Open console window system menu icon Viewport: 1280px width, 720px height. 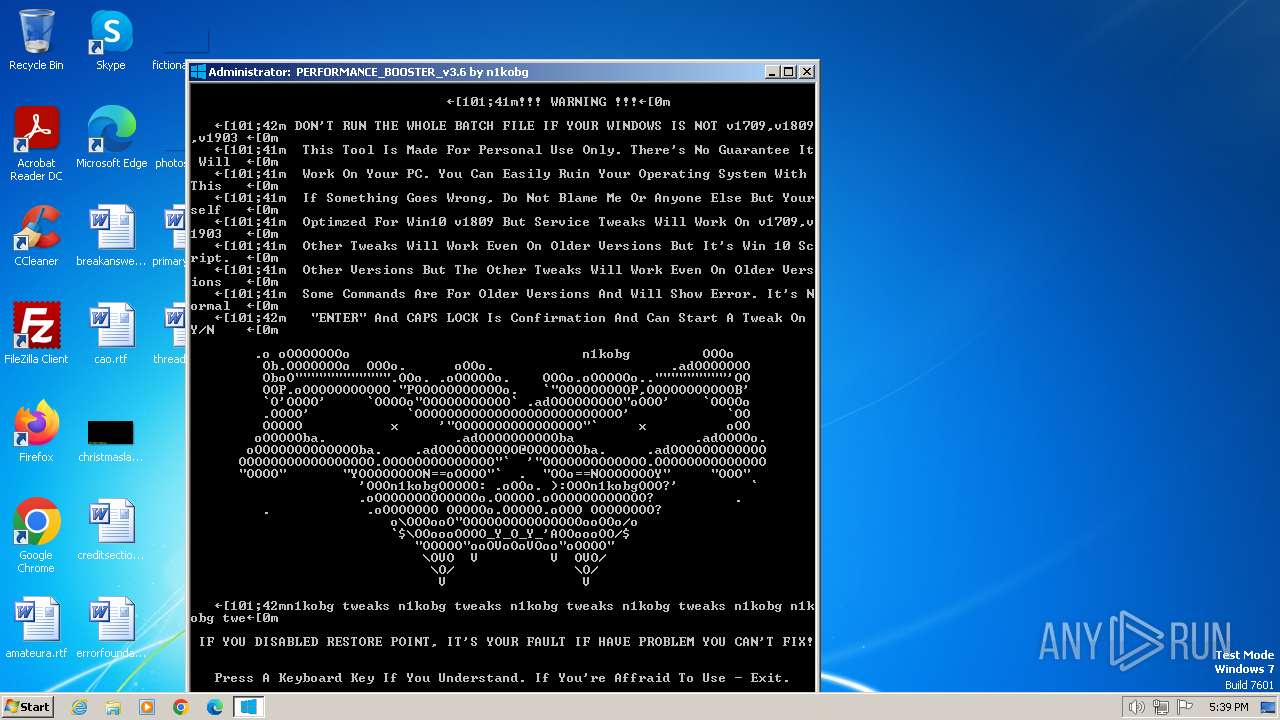tap(198, 72)
